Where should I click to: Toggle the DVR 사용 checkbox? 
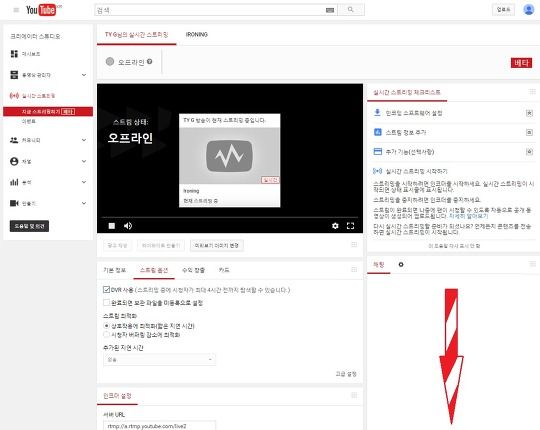coord(106,290)
